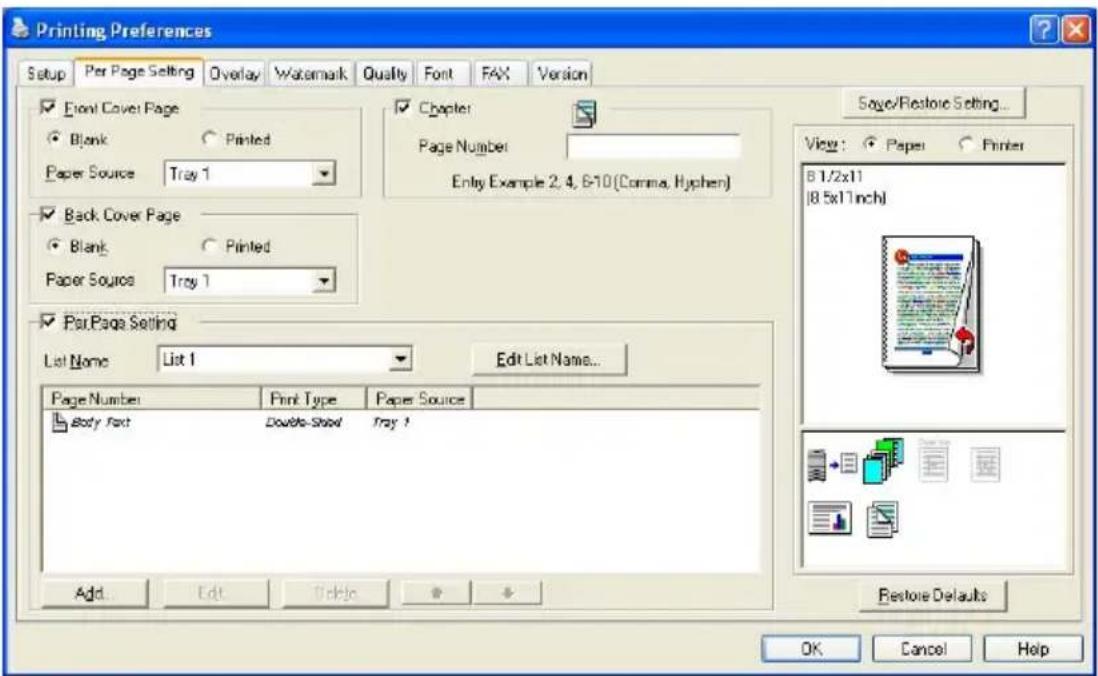The image size is (1098, 676).
Task: Select Printed for Front Cover Page
Action: point(209,138)
